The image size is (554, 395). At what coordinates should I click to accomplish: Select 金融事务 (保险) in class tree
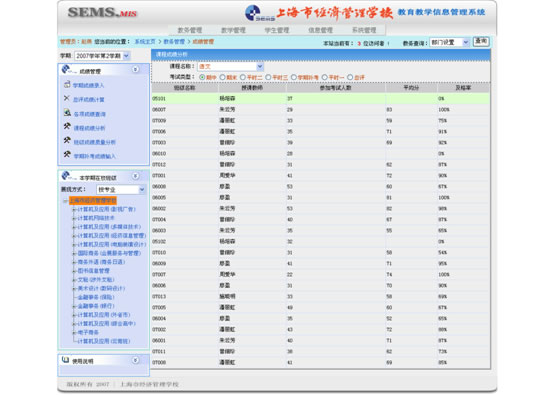pos(96,297)
